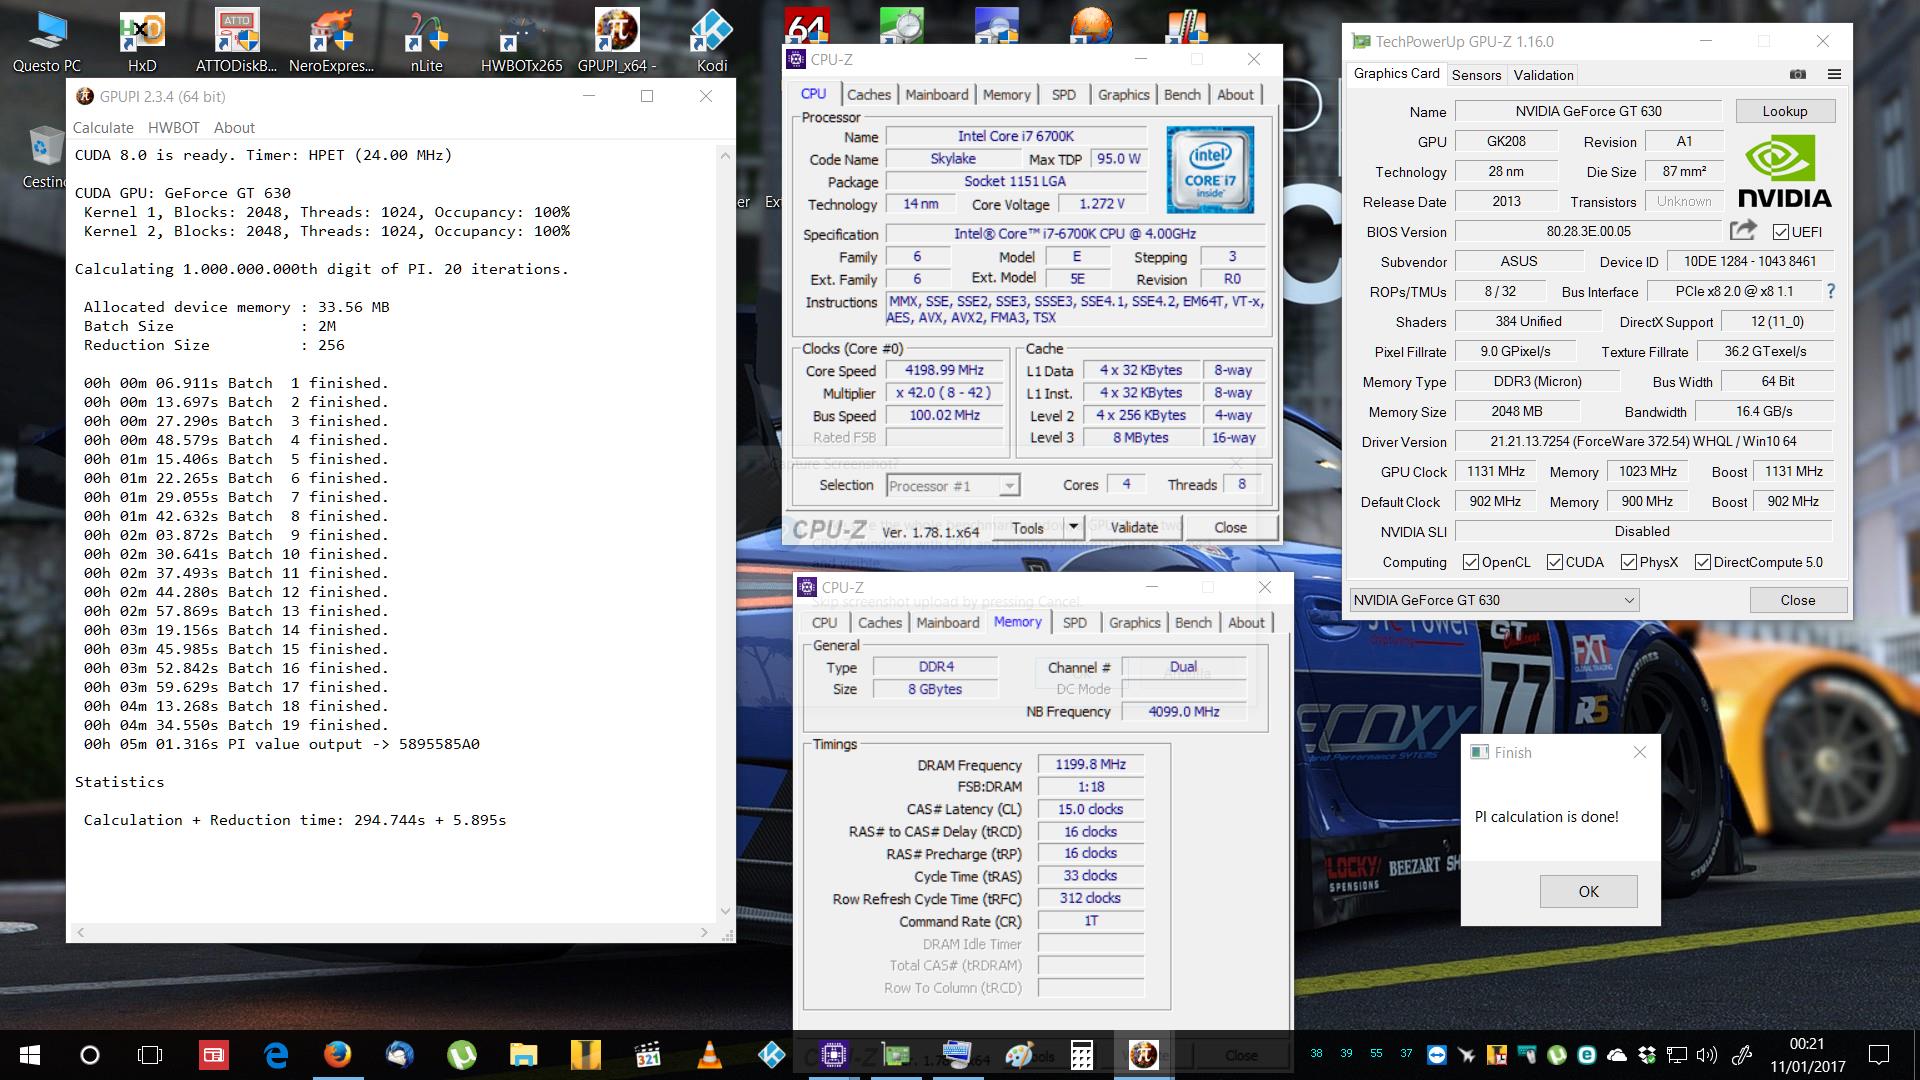Screen dimensions: 1920x1080
Task: Open File Explorer from the taskbar
Action: click(x=523, y=1054)
